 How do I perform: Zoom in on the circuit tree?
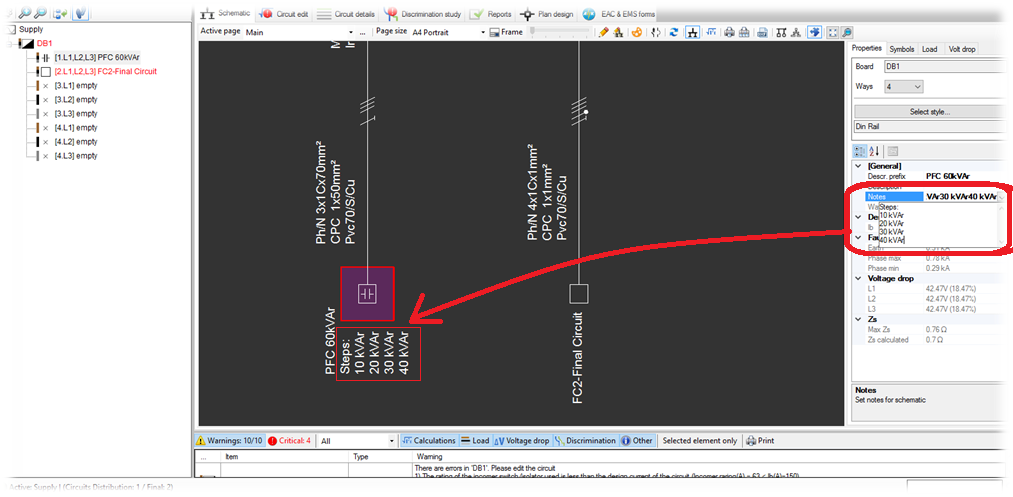pyautogui.click(x=25, y=12)
